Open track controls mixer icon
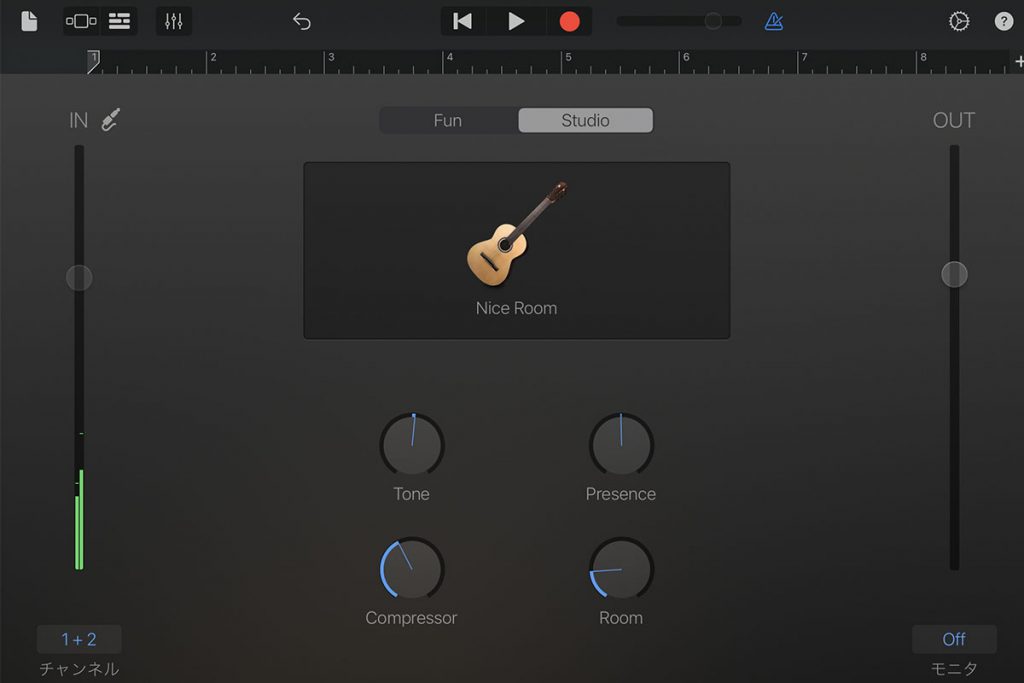Image resolution: width=1024 pixels, height=683 pixels. (174, 22)
